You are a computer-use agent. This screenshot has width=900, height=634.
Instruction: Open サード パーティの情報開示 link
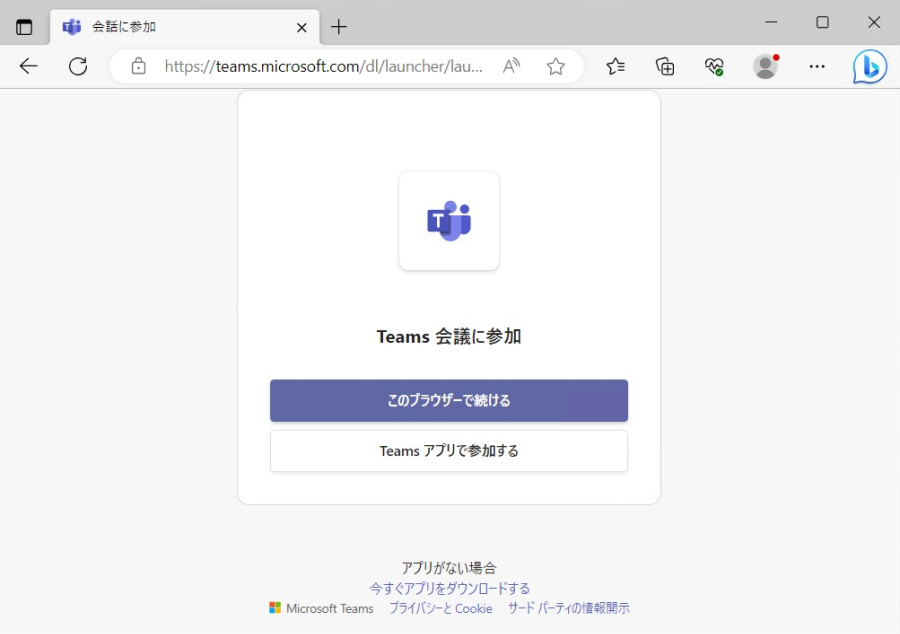pyautogui.click(x=568, y=608)
